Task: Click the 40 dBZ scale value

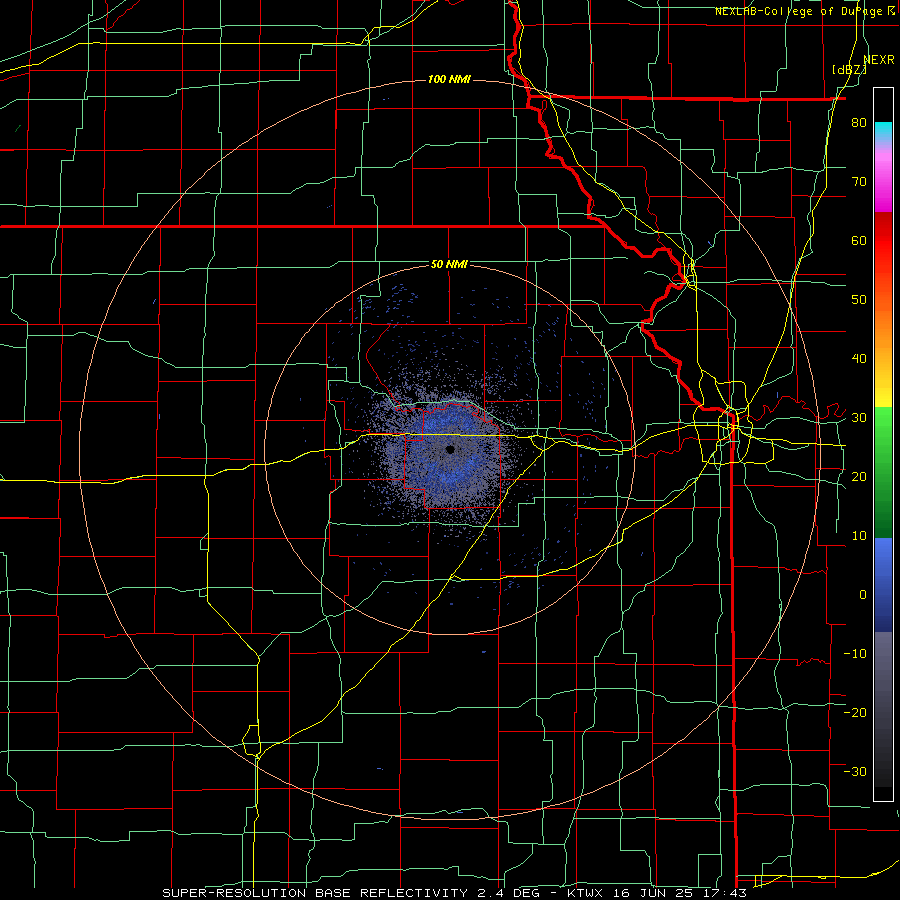Action: (x=859, y=359)
